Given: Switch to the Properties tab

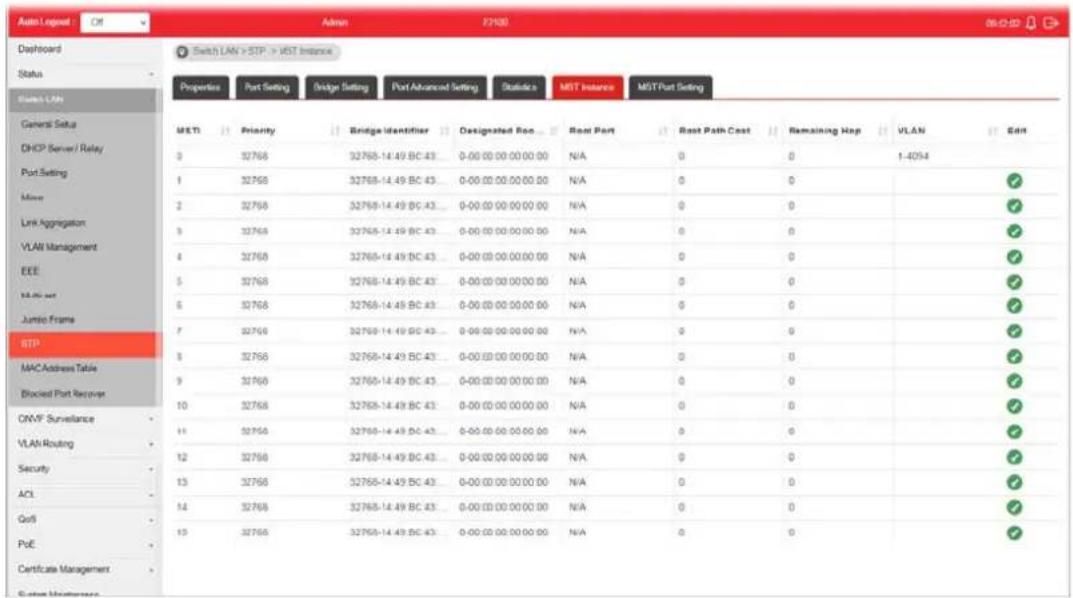Looking at the screenshot, I should [201, 88].
